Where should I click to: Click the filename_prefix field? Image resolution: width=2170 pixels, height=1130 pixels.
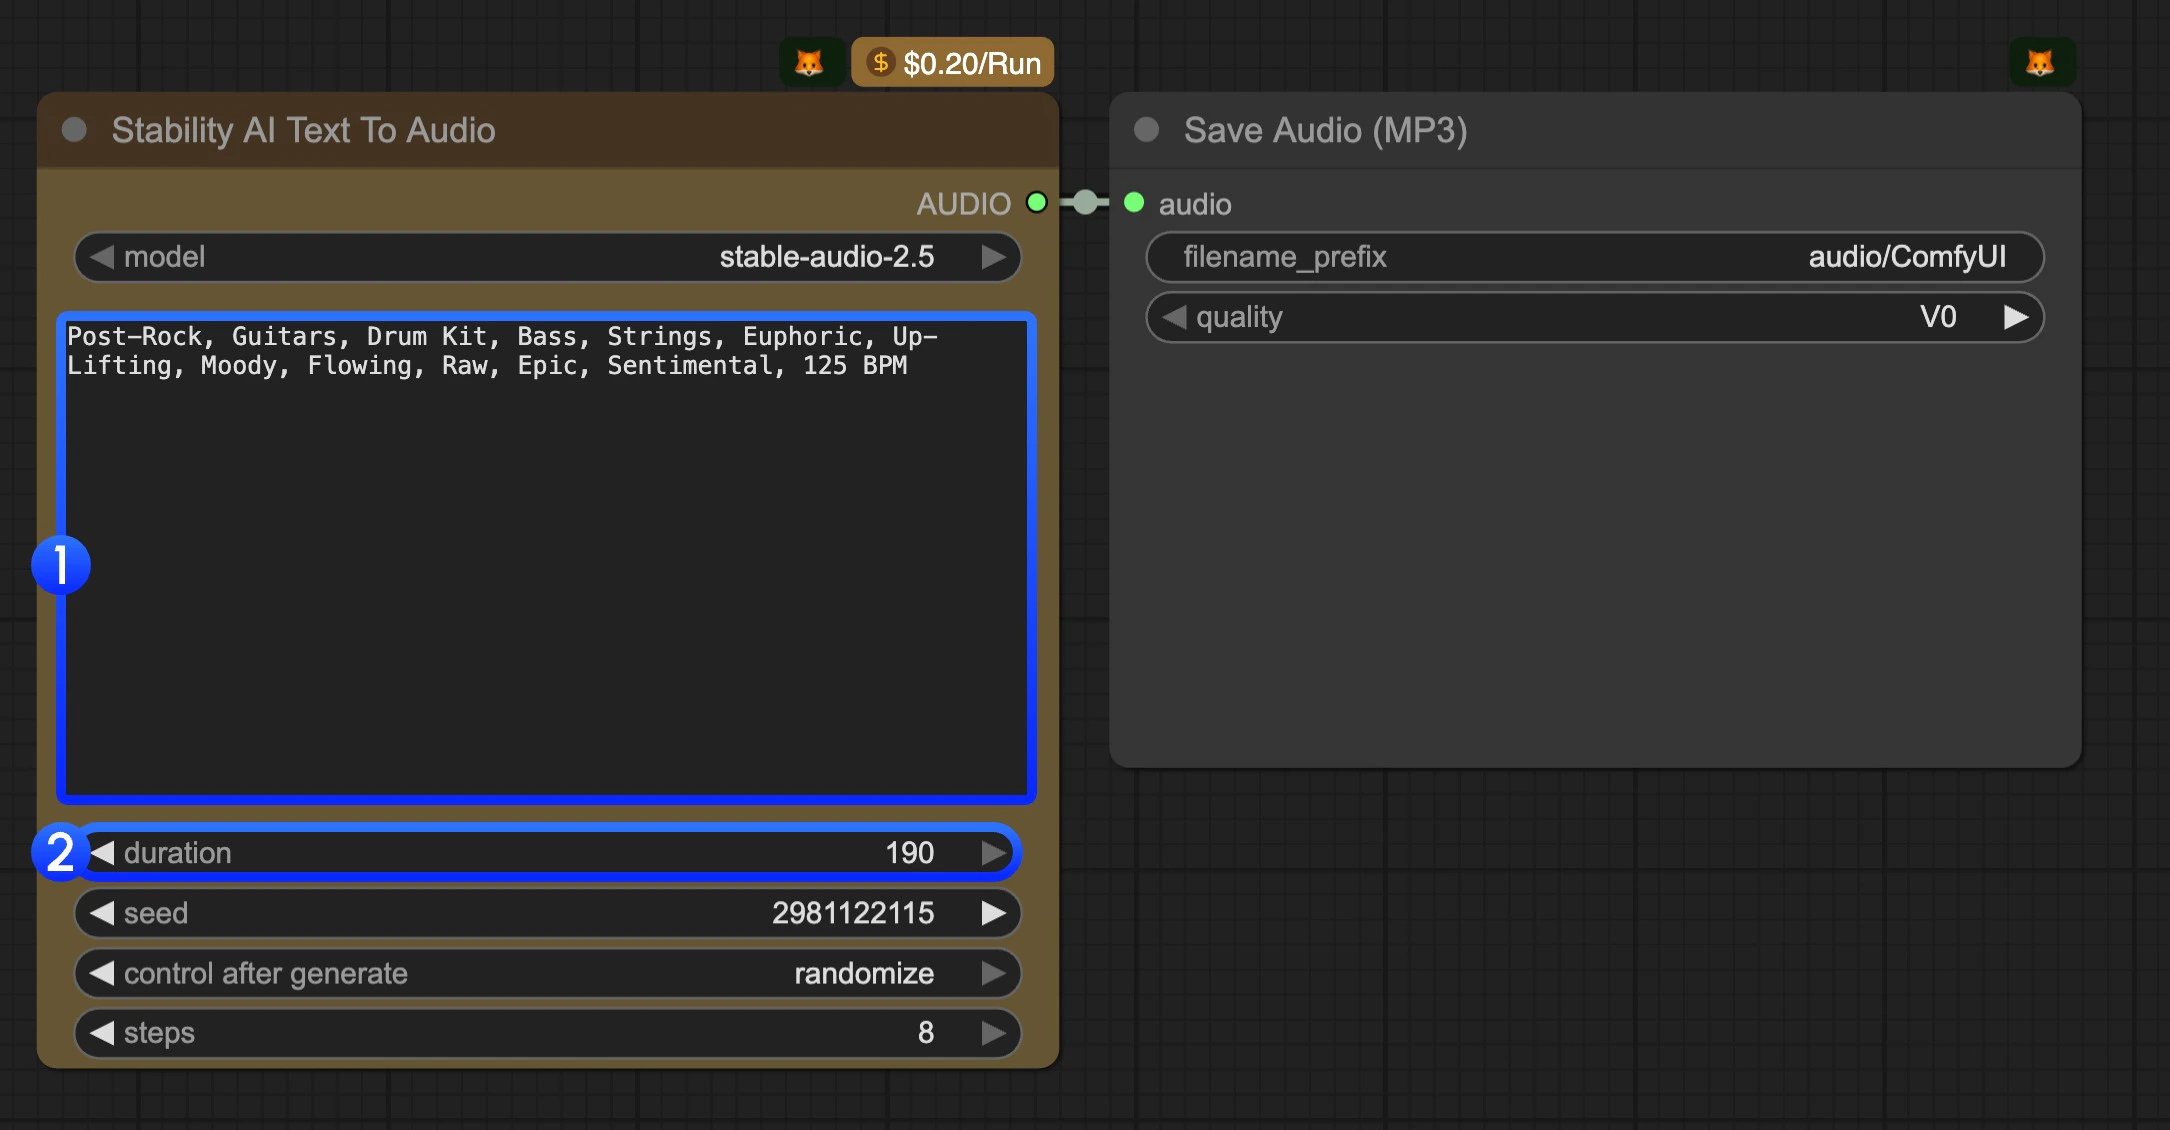click(1594, 257)
